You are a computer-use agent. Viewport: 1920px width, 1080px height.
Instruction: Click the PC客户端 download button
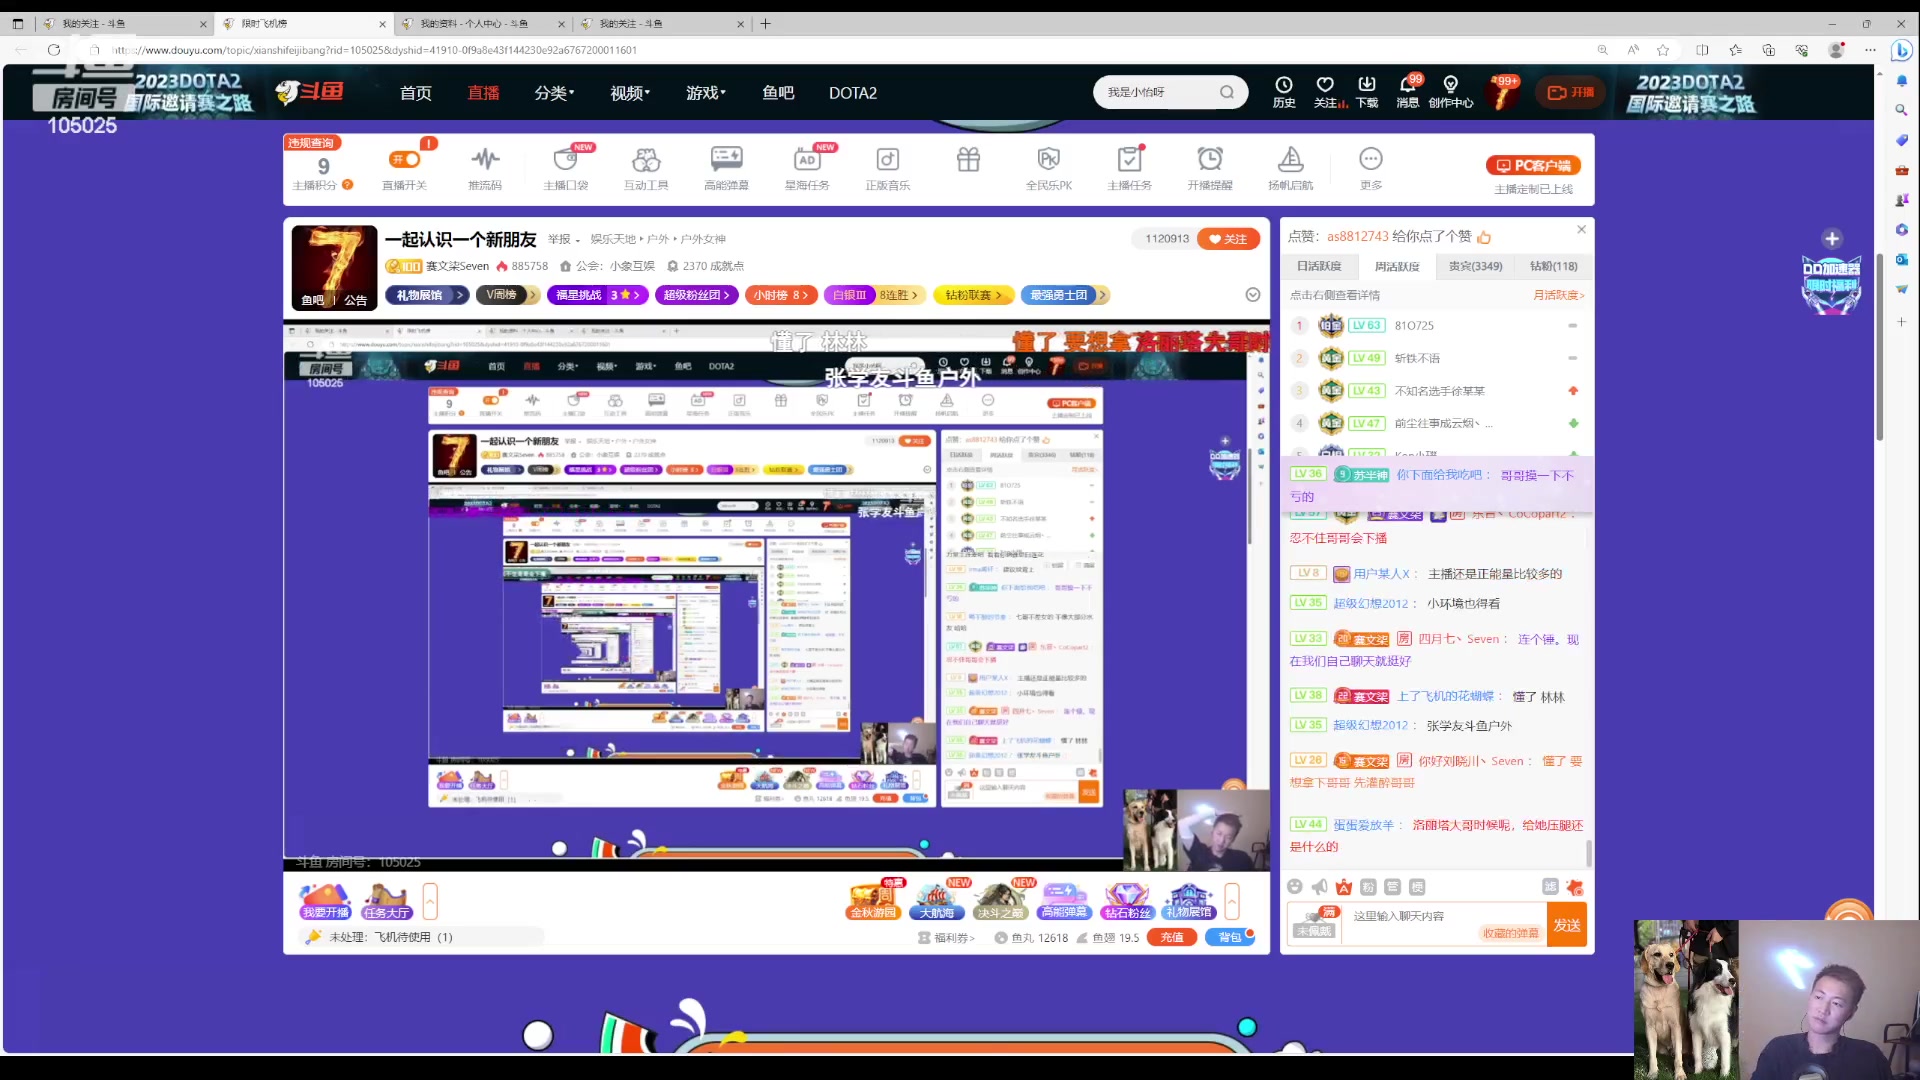click(x=1533, y=165)
